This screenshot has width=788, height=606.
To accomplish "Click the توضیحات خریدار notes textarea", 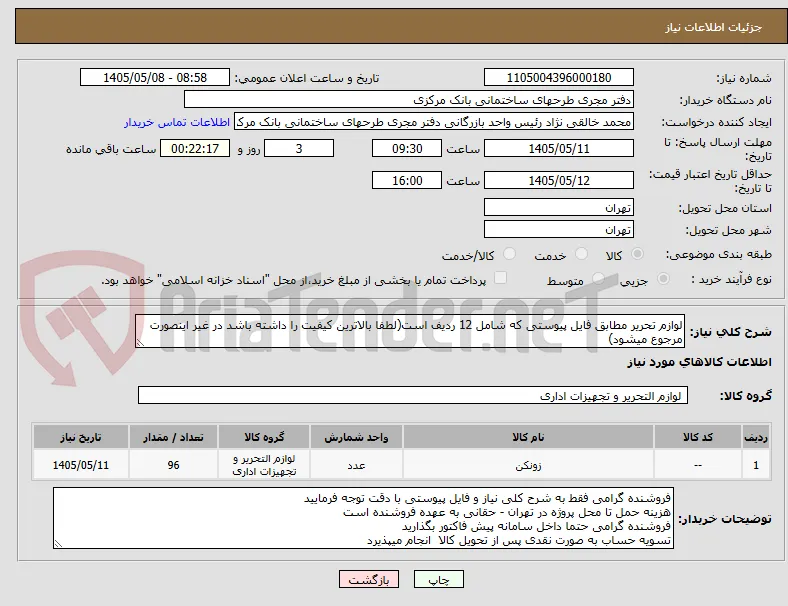I will coord(363,518).
